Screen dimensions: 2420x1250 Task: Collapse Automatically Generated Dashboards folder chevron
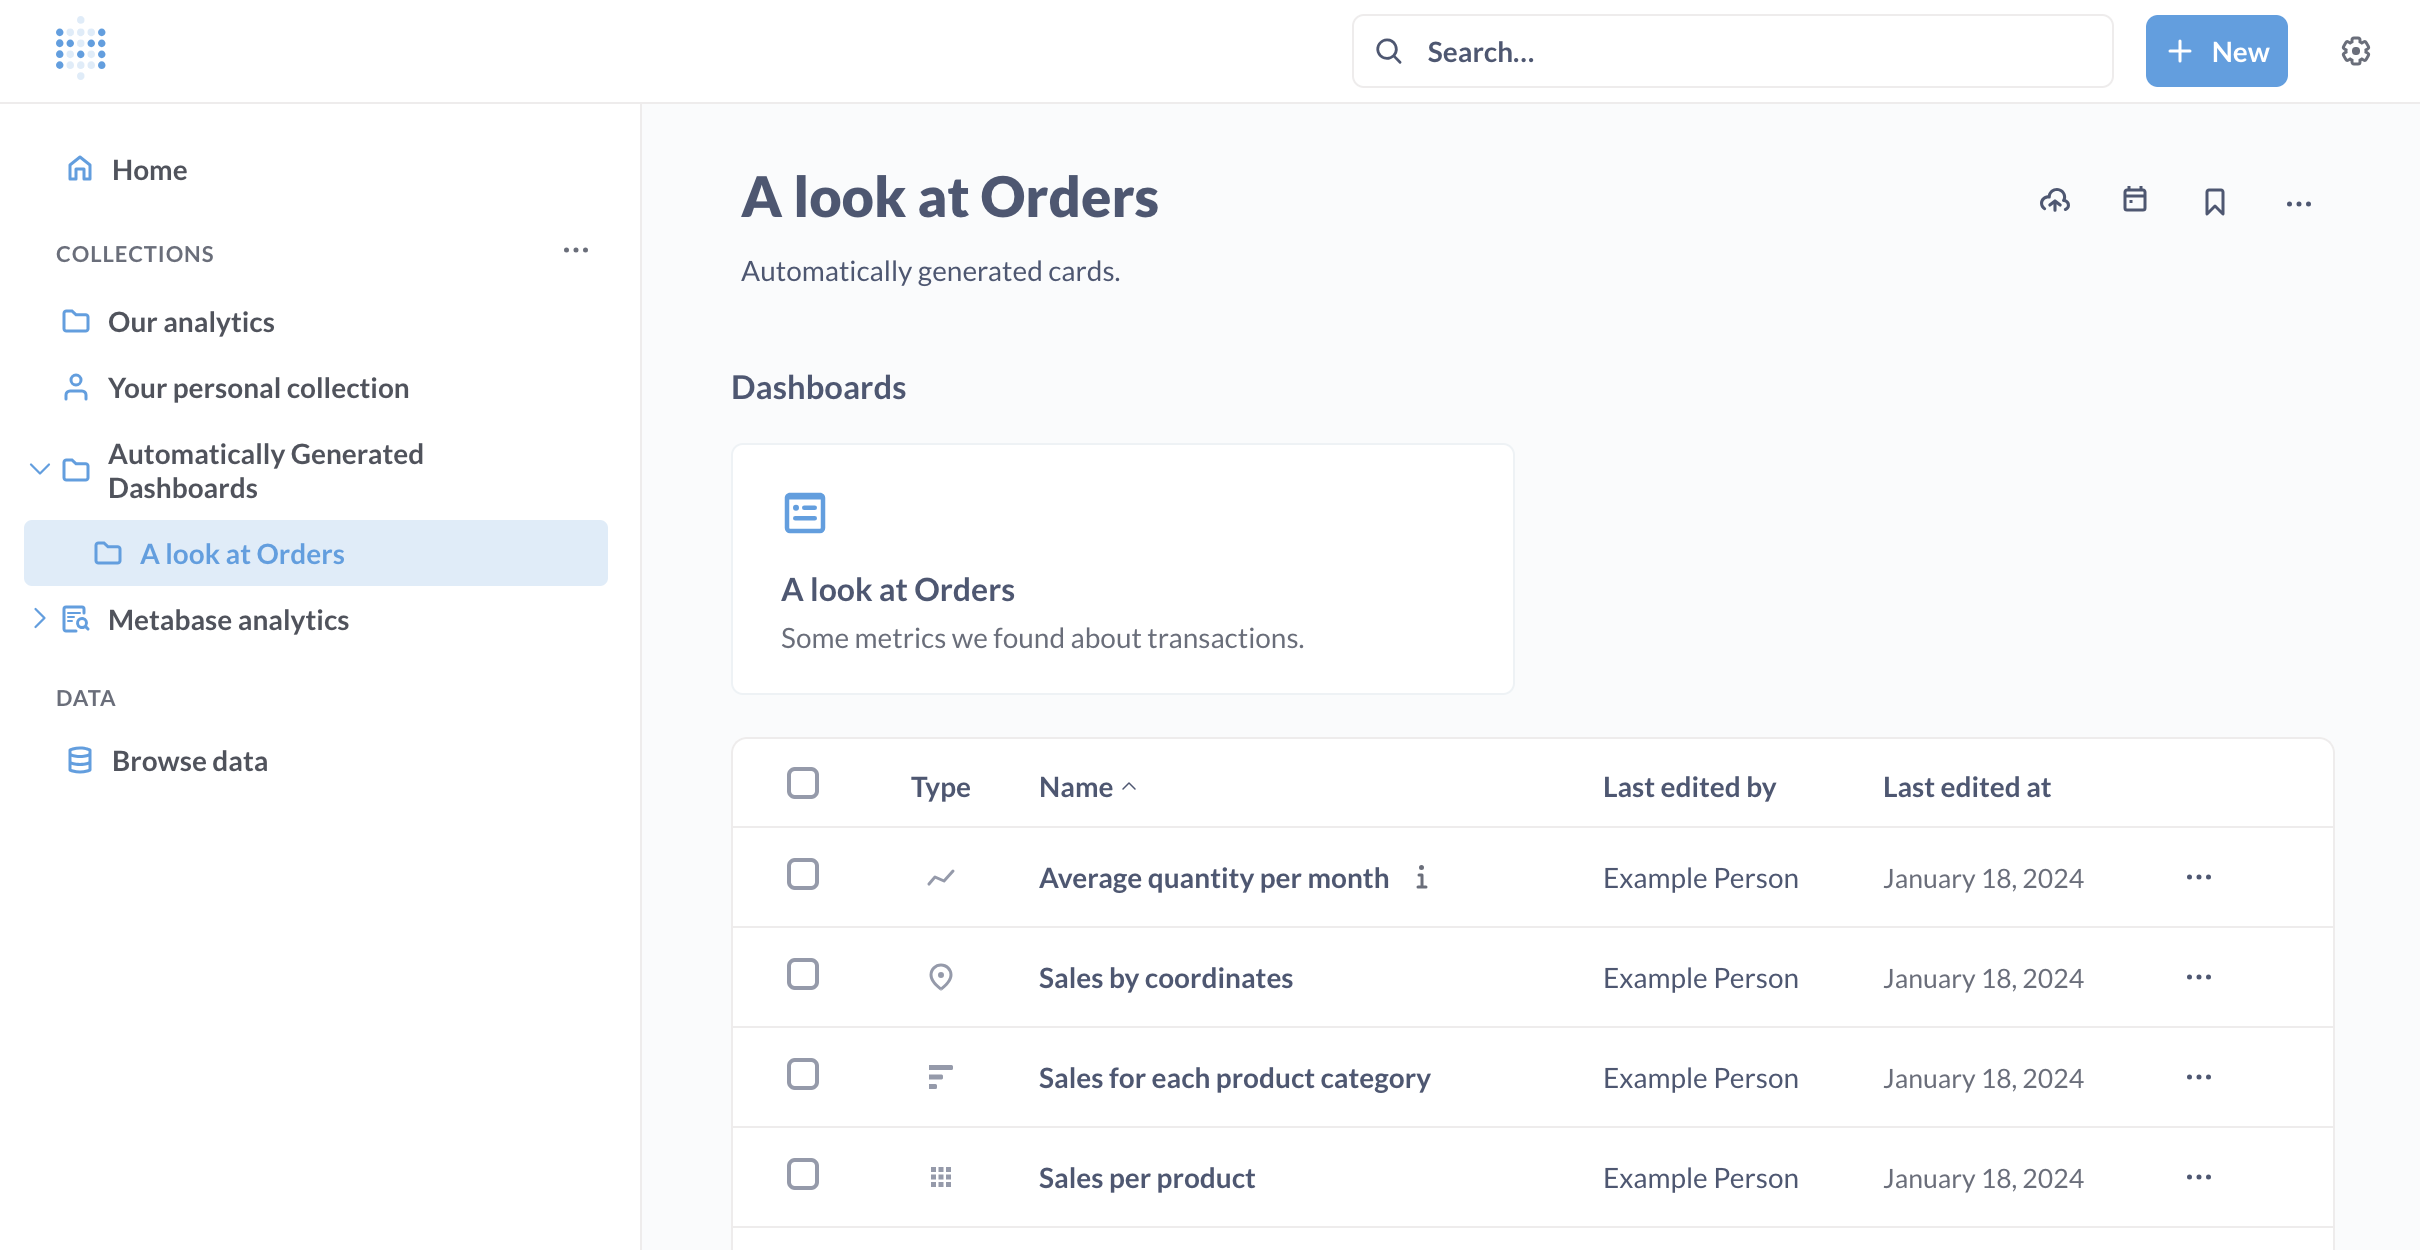click(x=40, y=469)
